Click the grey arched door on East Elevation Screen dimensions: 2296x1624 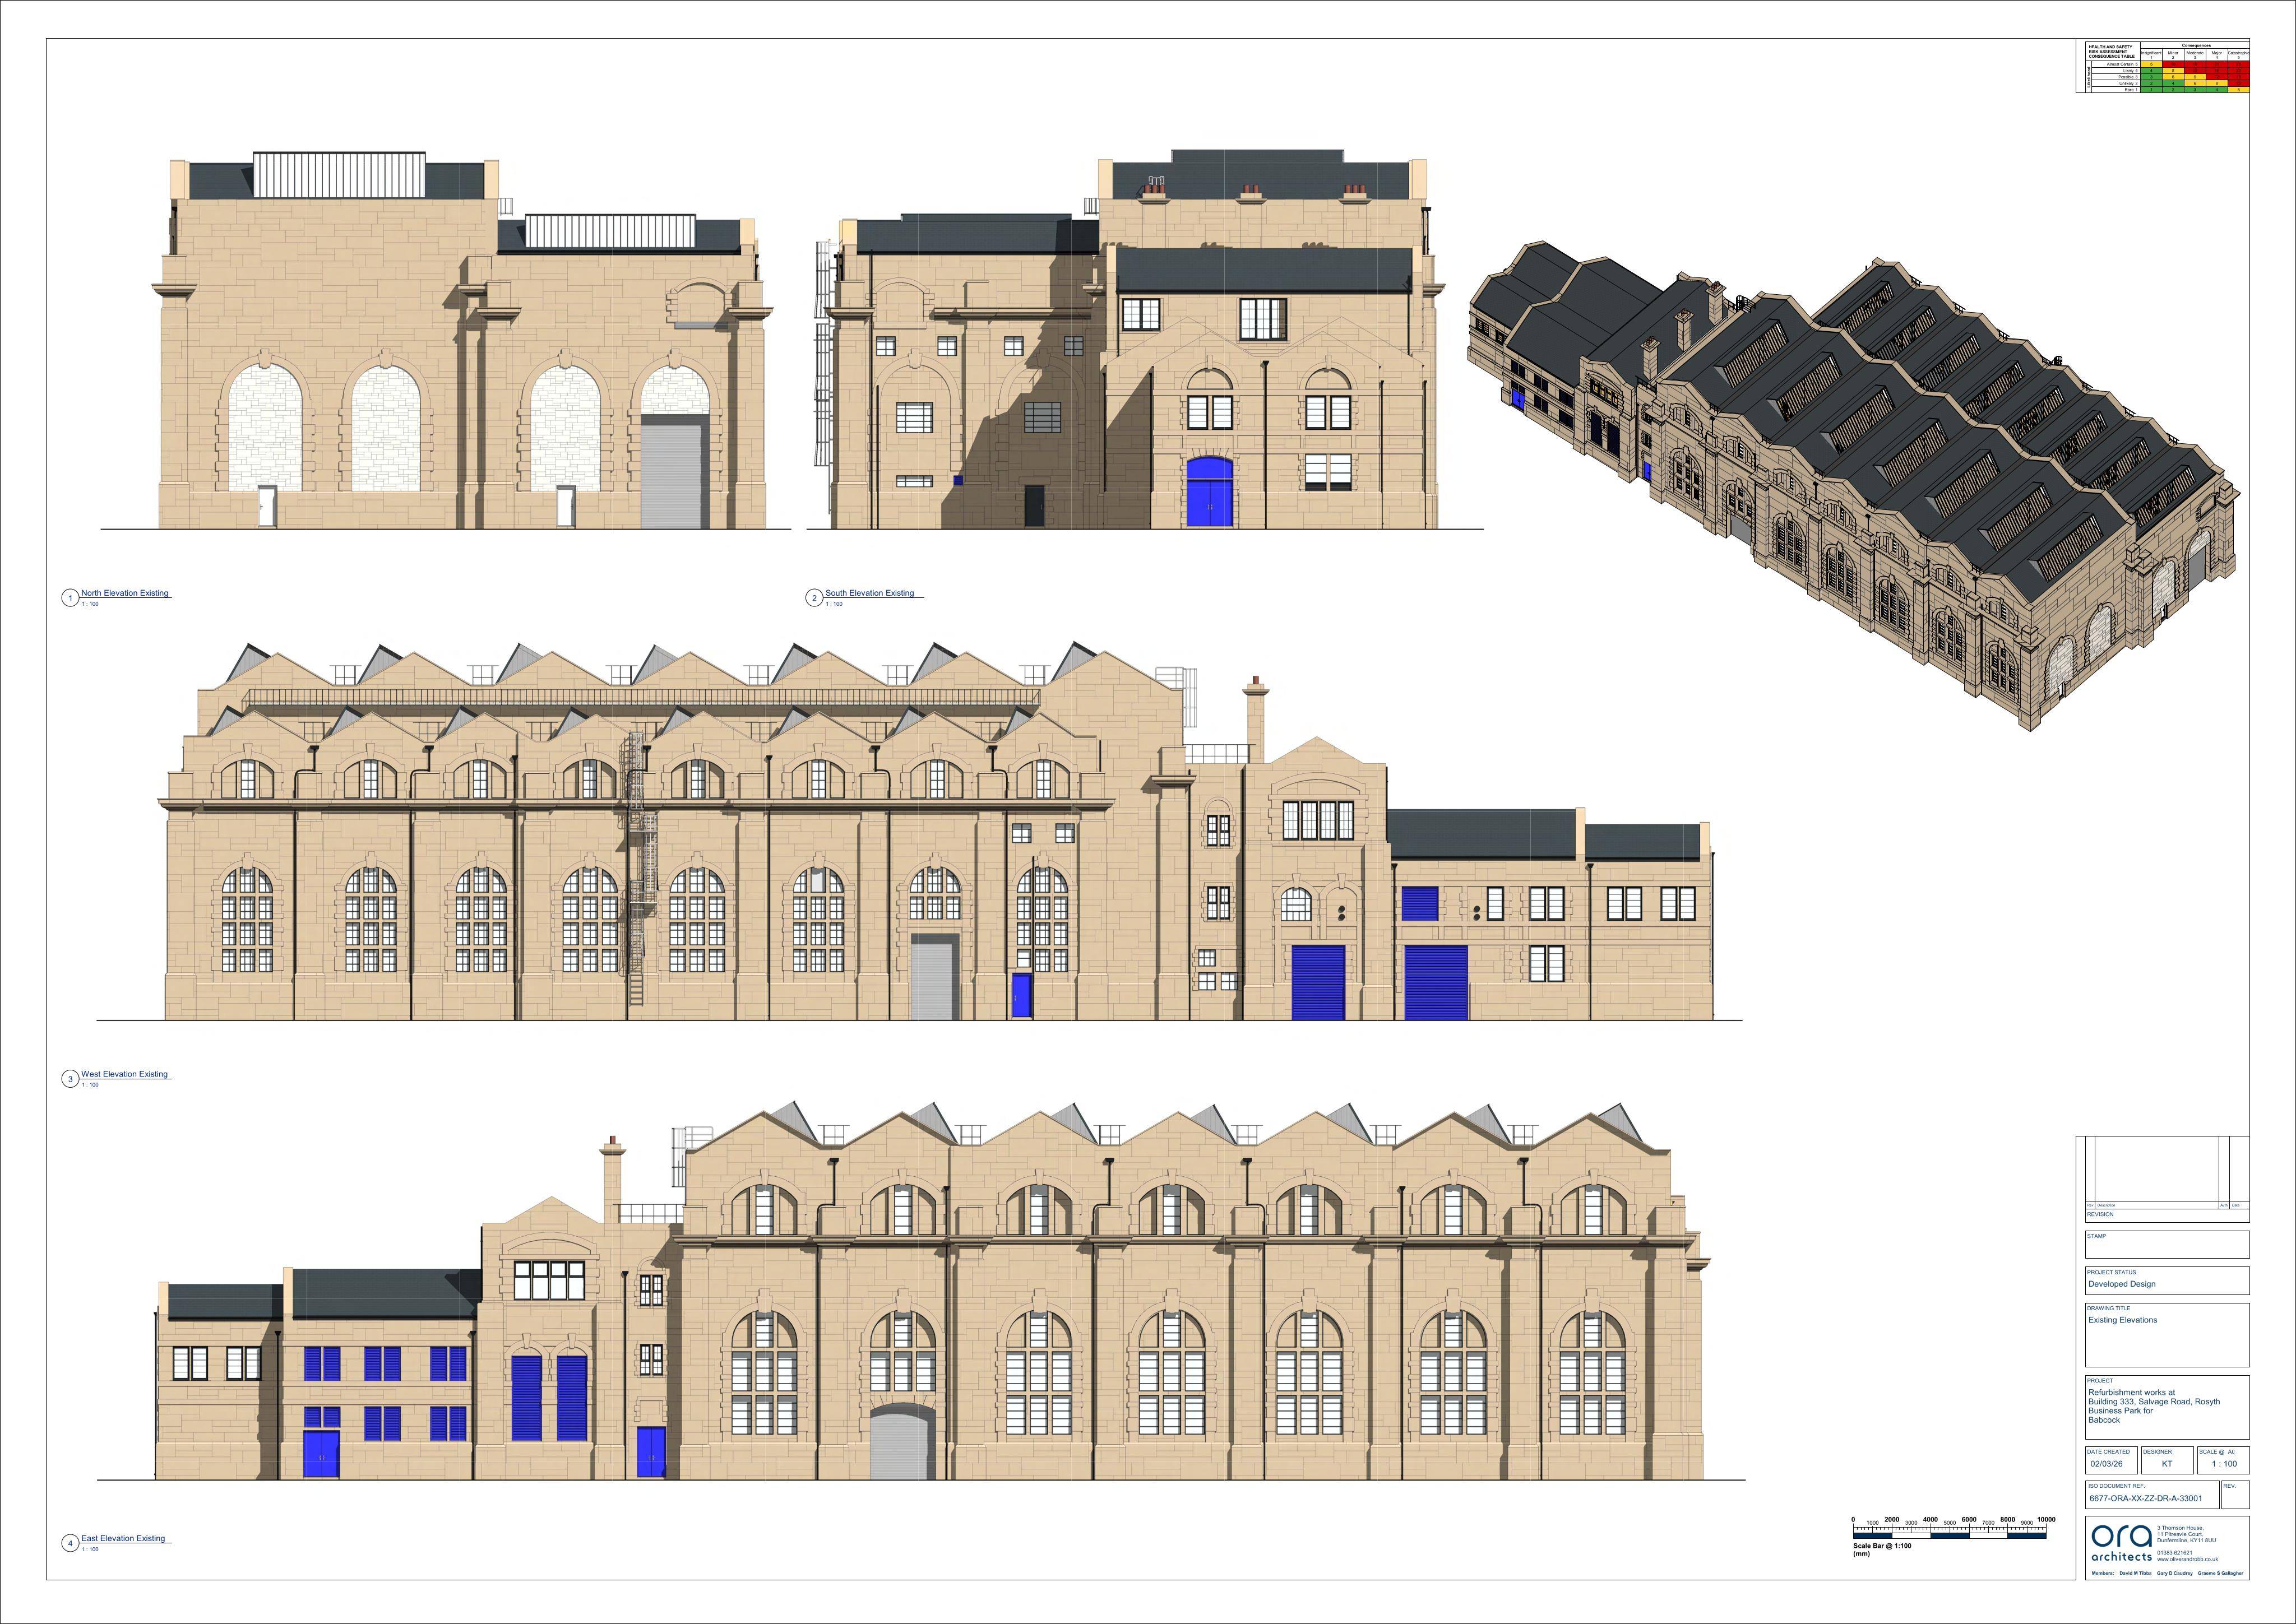(x=904, y=1441)
